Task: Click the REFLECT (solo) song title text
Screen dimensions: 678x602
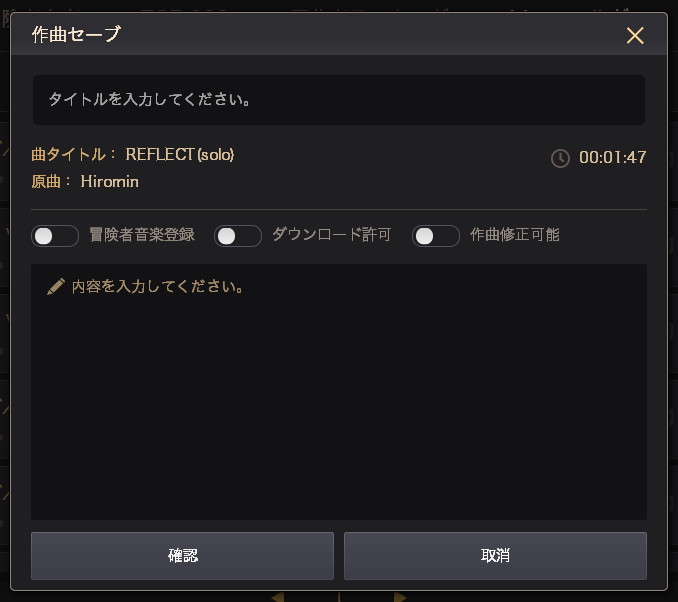Action: pyautogui.click(x=180, y=154)
